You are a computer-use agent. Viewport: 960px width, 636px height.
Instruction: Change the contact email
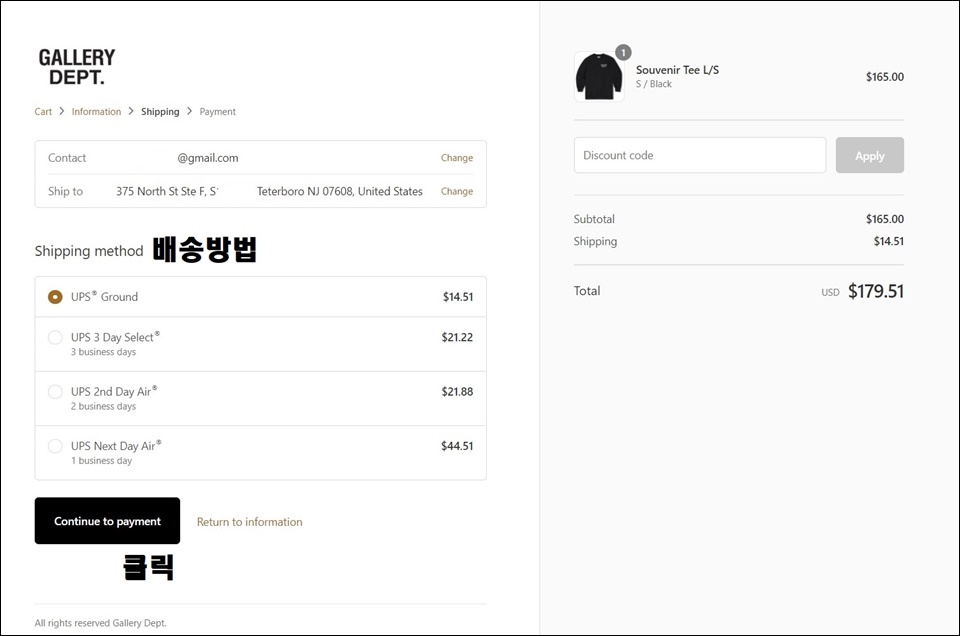click(457, 158)
